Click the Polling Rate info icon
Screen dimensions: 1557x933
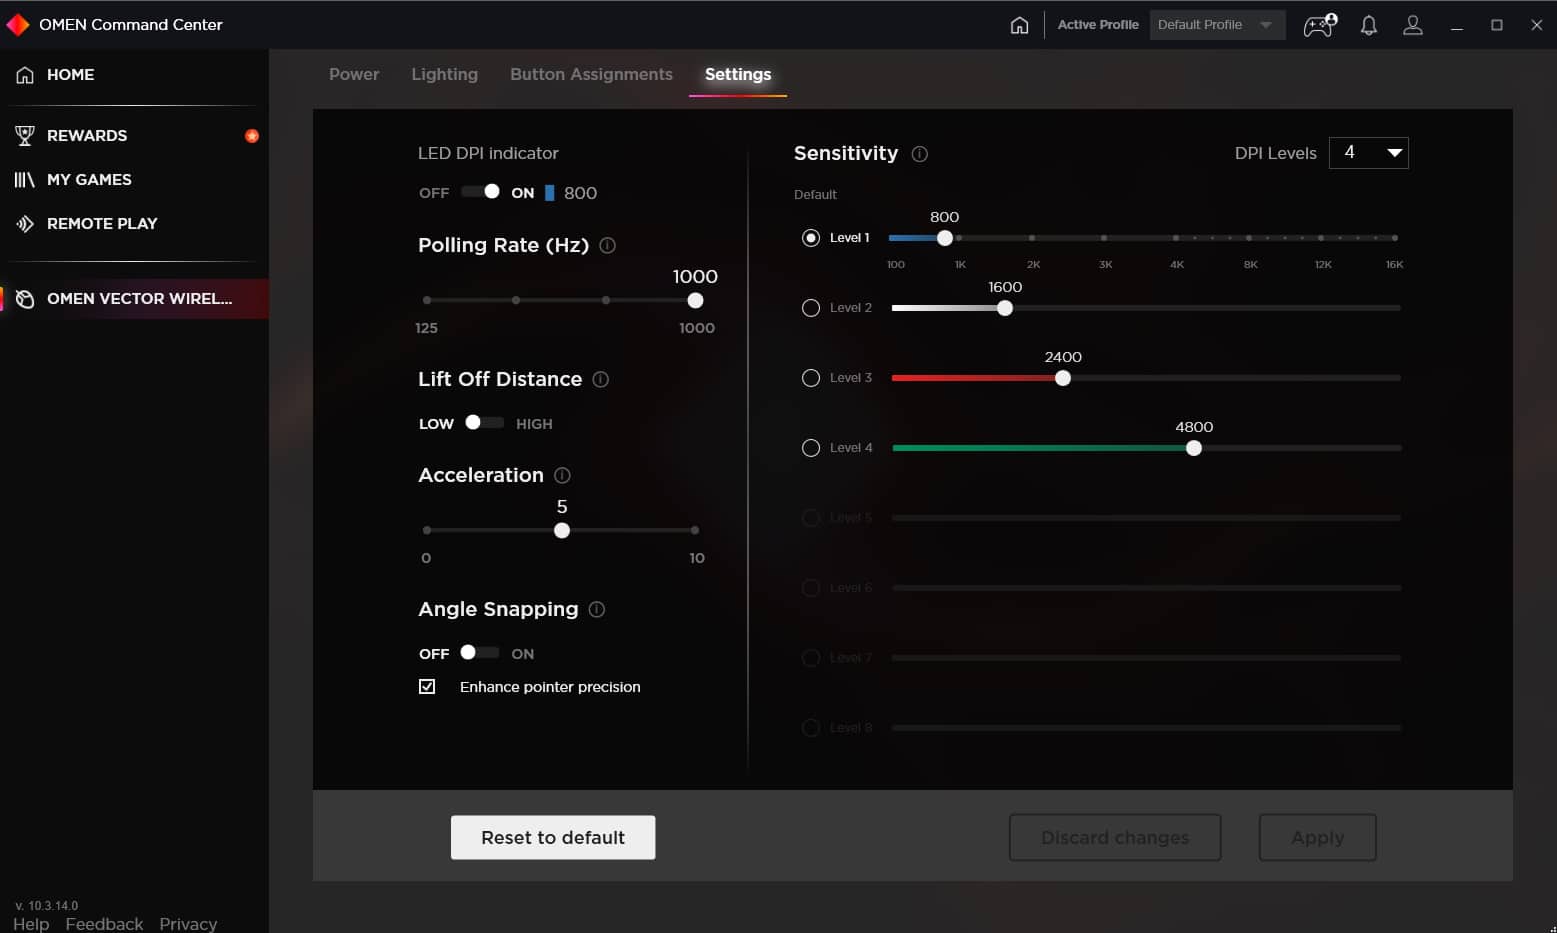click(x=607, y=245)
